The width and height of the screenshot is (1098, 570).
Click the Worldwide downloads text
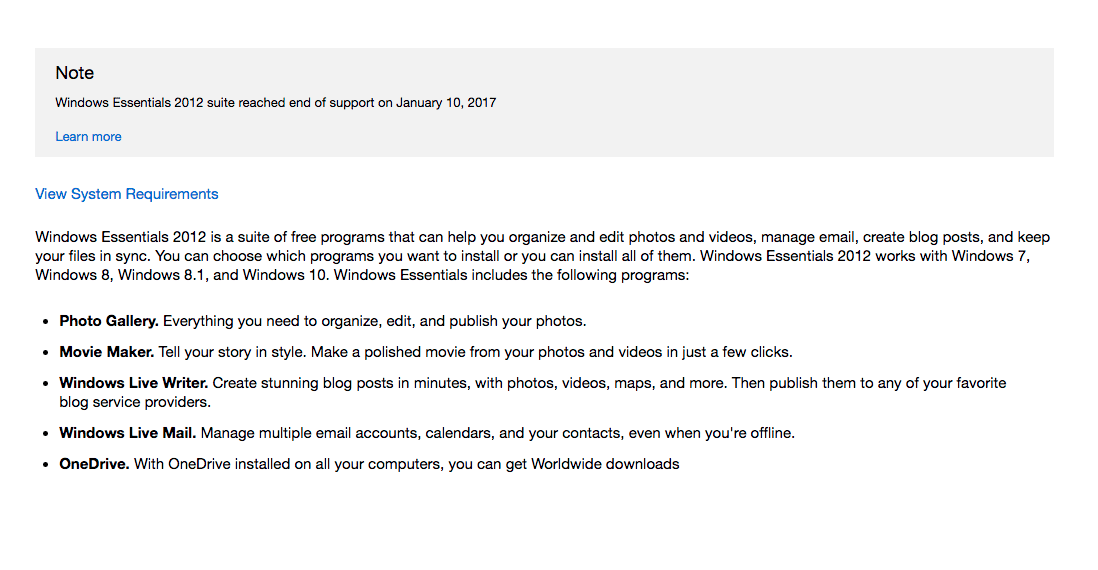click(605, 464)
